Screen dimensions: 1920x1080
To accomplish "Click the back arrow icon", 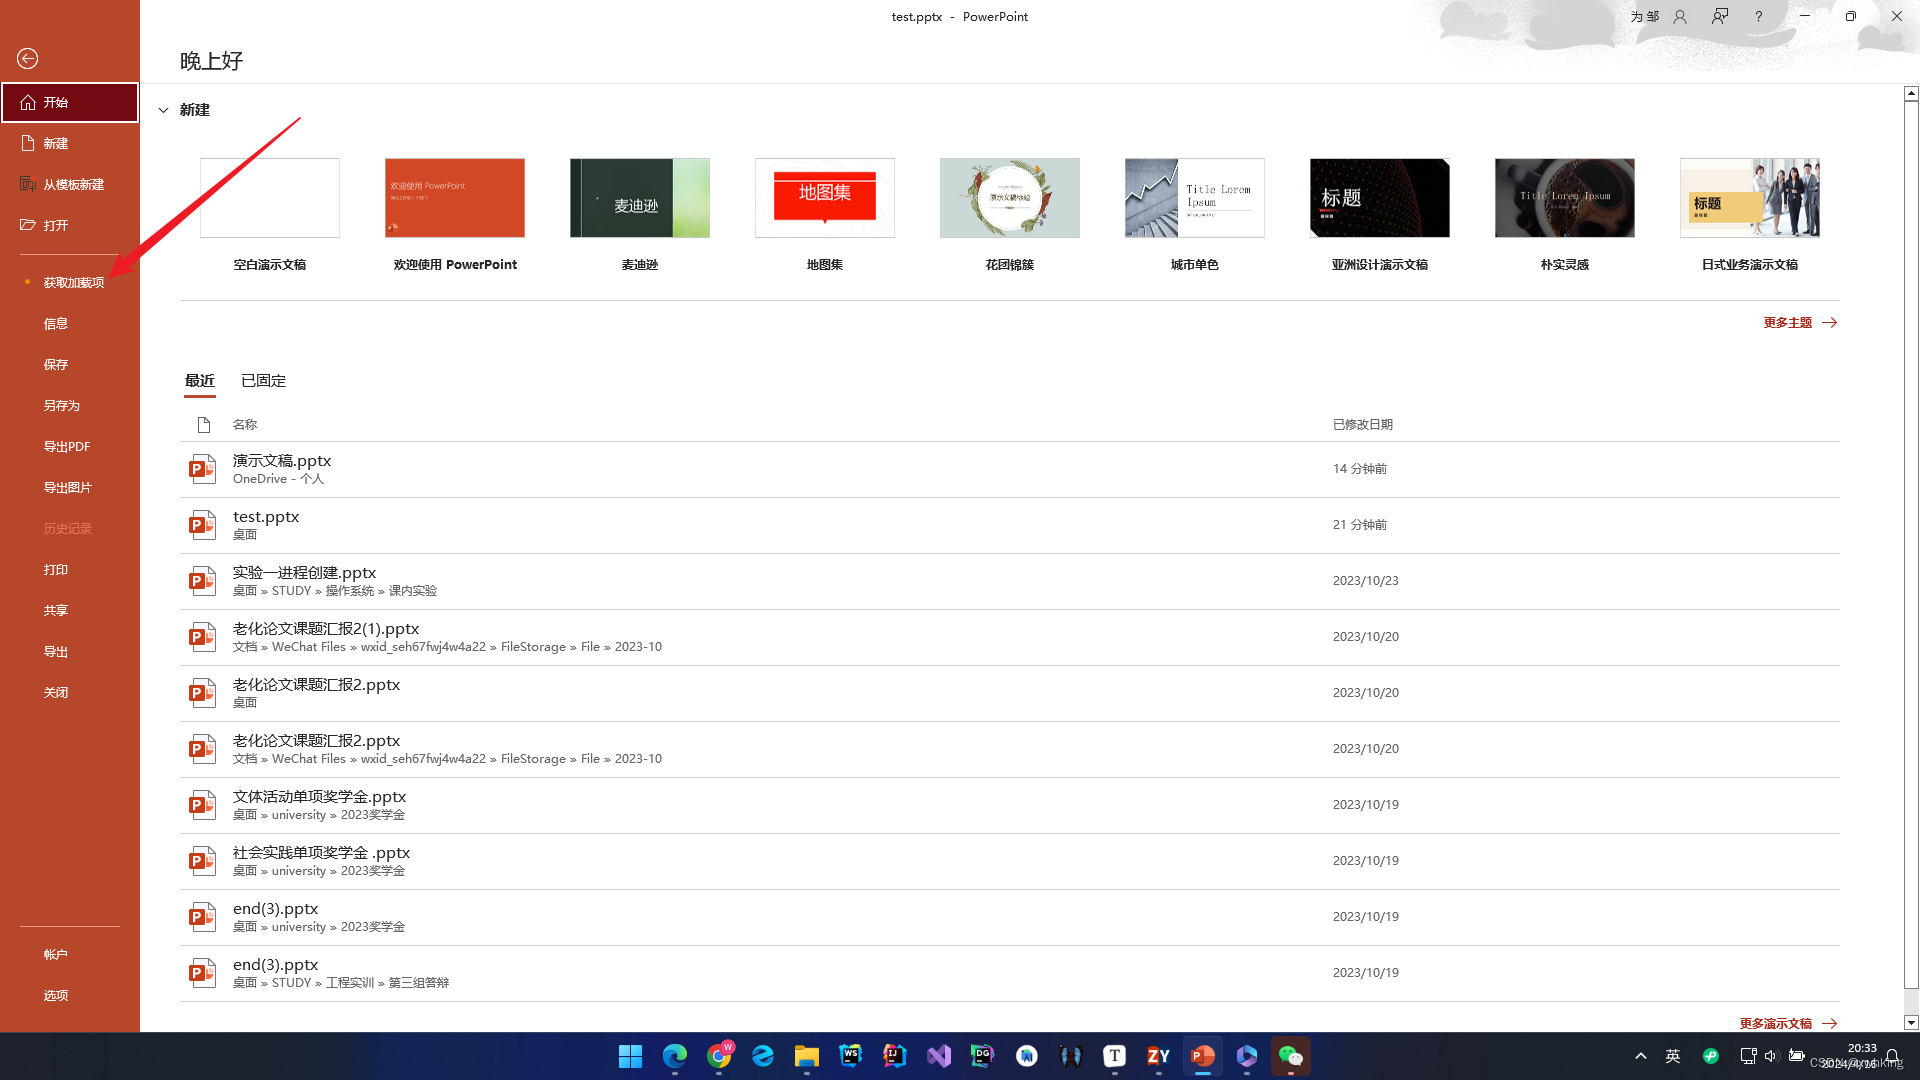I will point(28,59).
